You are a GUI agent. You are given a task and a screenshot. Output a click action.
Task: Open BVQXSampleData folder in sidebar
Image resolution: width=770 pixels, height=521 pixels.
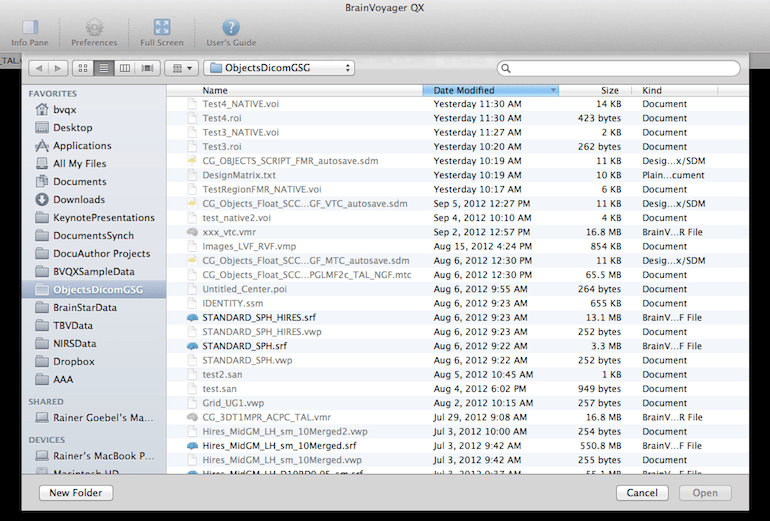pyautogui.click(x=93, y=272)
